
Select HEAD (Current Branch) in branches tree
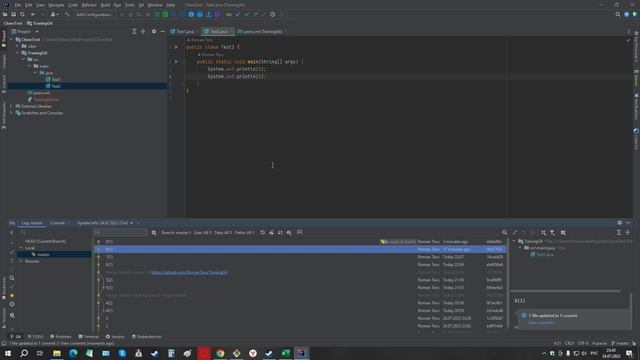[45, 241]
